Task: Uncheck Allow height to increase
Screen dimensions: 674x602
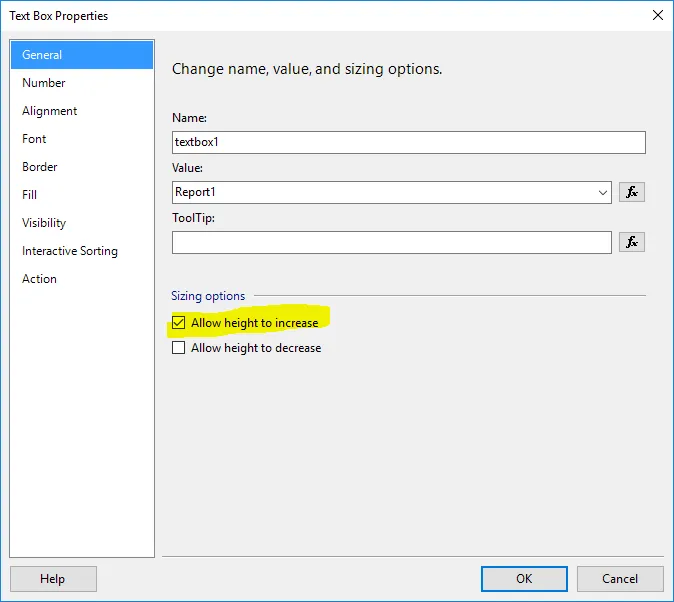Action: [x=178, y=322]
